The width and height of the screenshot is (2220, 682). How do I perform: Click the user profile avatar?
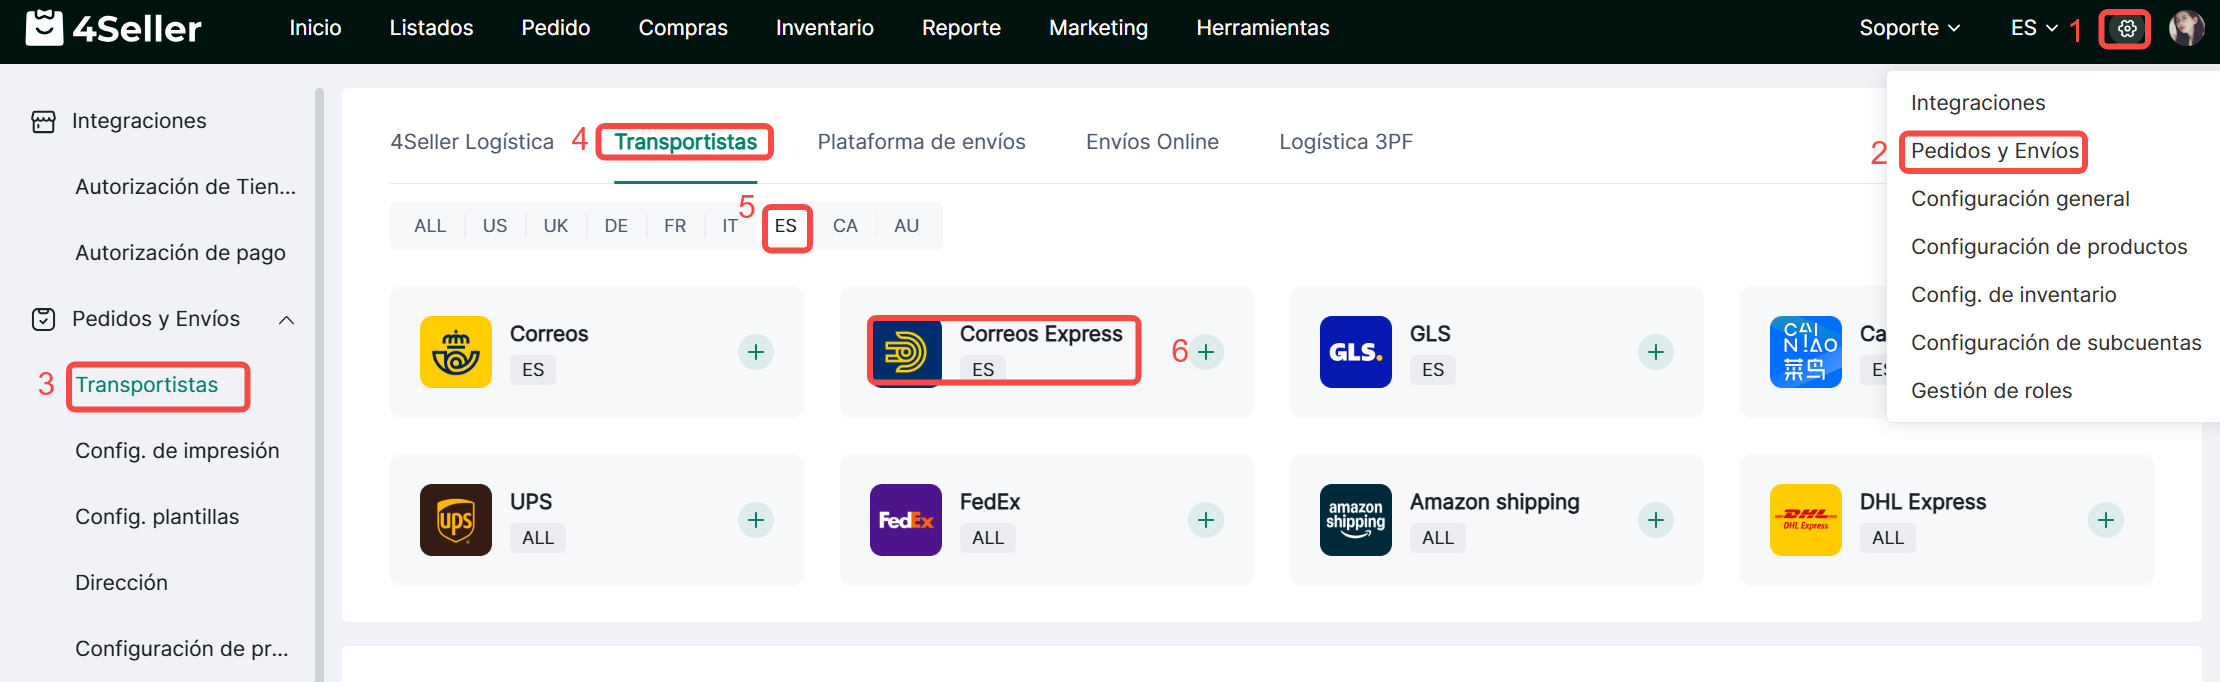[2186, 28]
